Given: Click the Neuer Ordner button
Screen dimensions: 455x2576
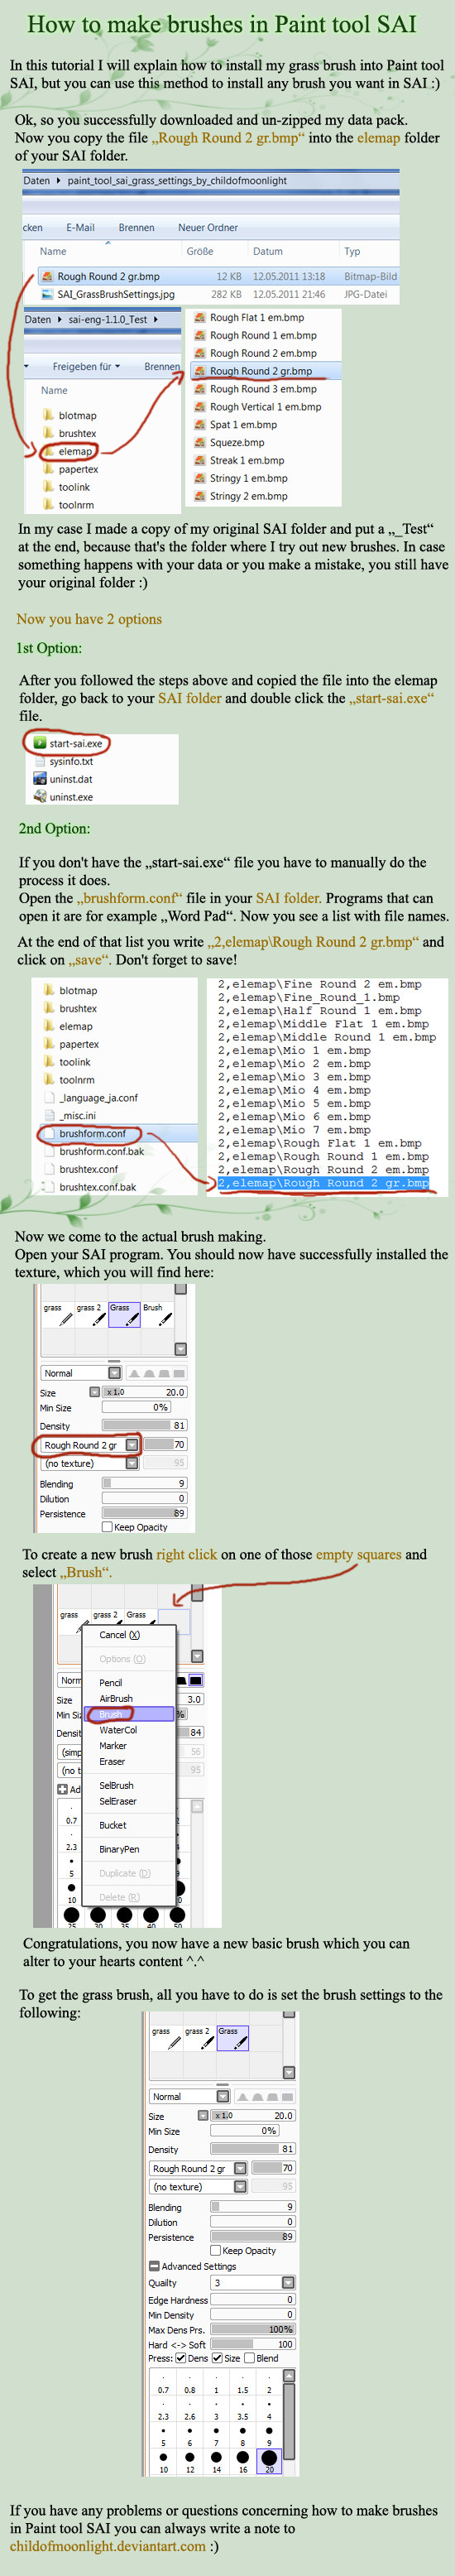Looking at the screenshot, I should coord(208,227).
